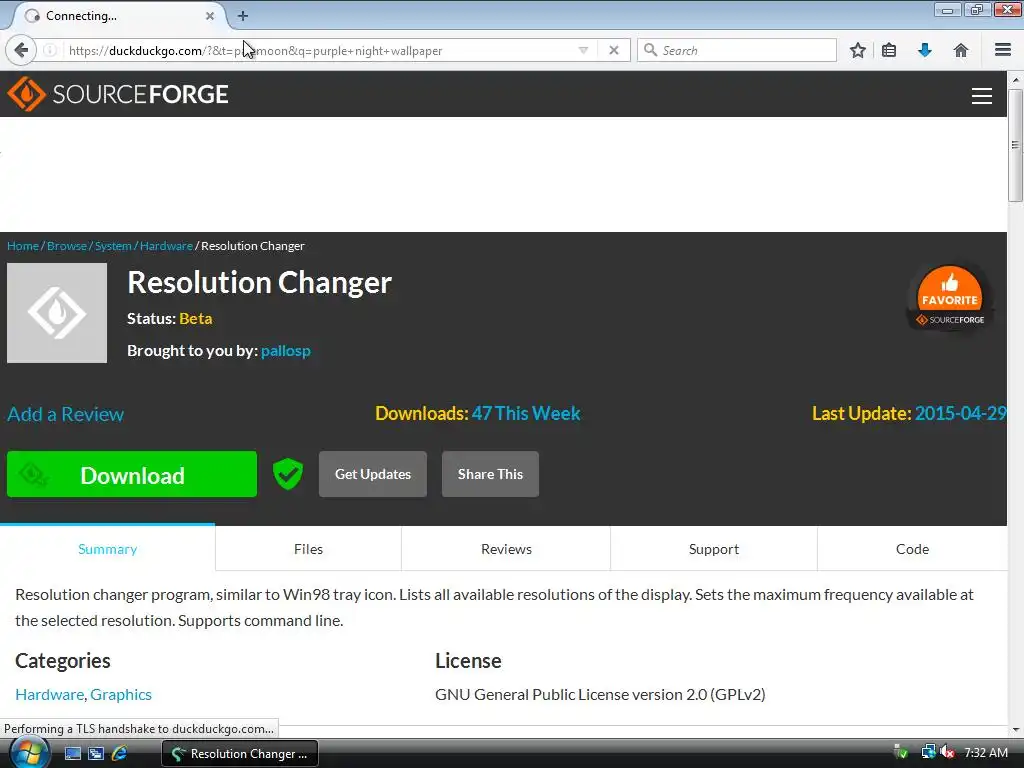The image size is (1024, 768).
Task: Select the Connecting... browser tab
Action: coord(118,16)
